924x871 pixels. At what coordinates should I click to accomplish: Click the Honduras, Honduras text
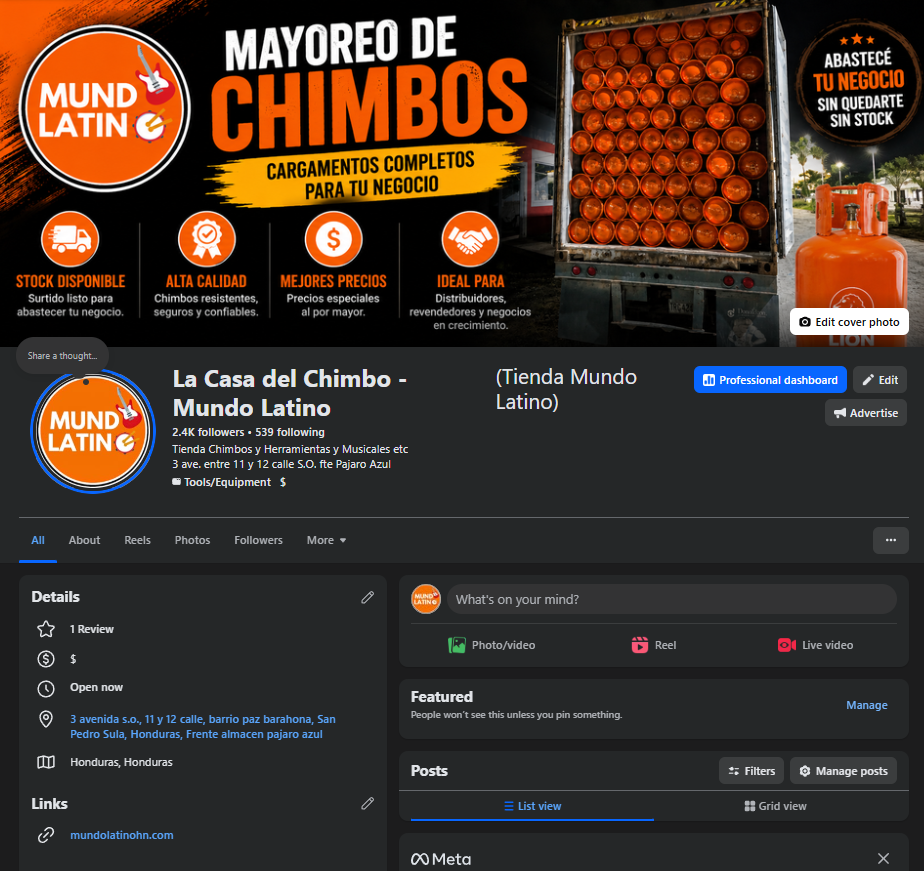pos(121,763)
